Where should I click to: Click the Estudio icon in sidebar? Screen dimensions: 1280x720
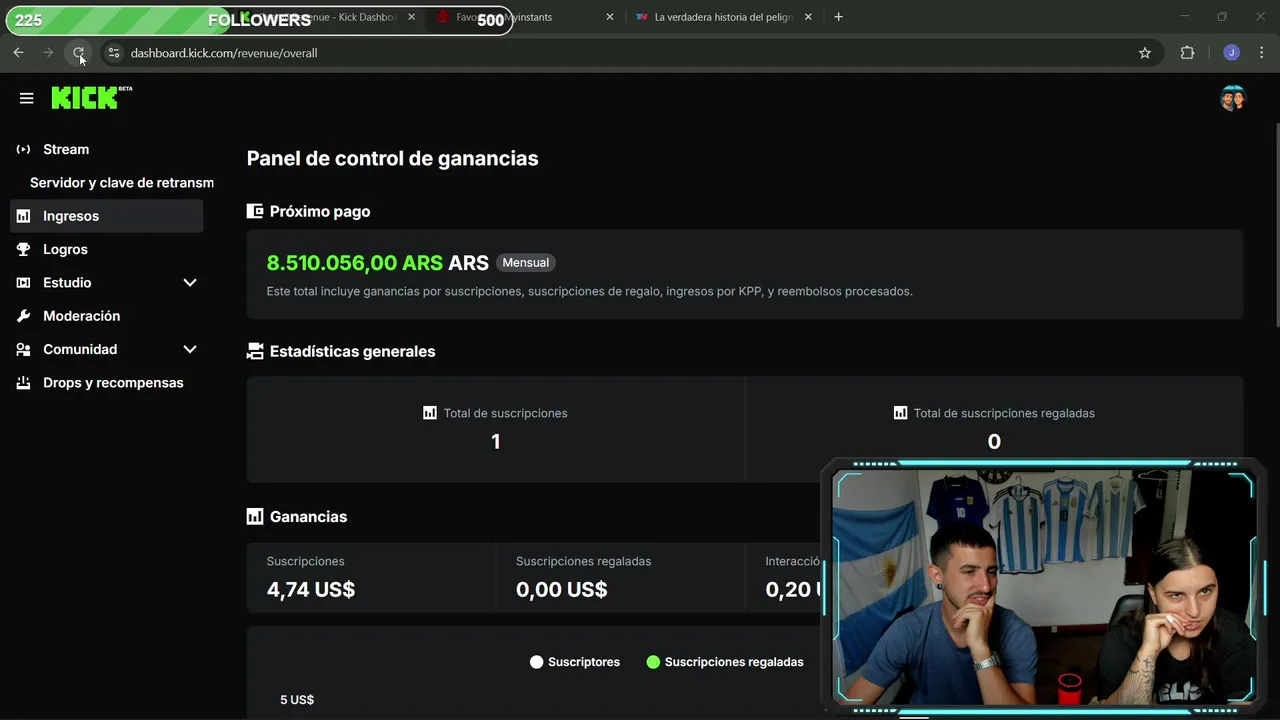click(23, 283)
